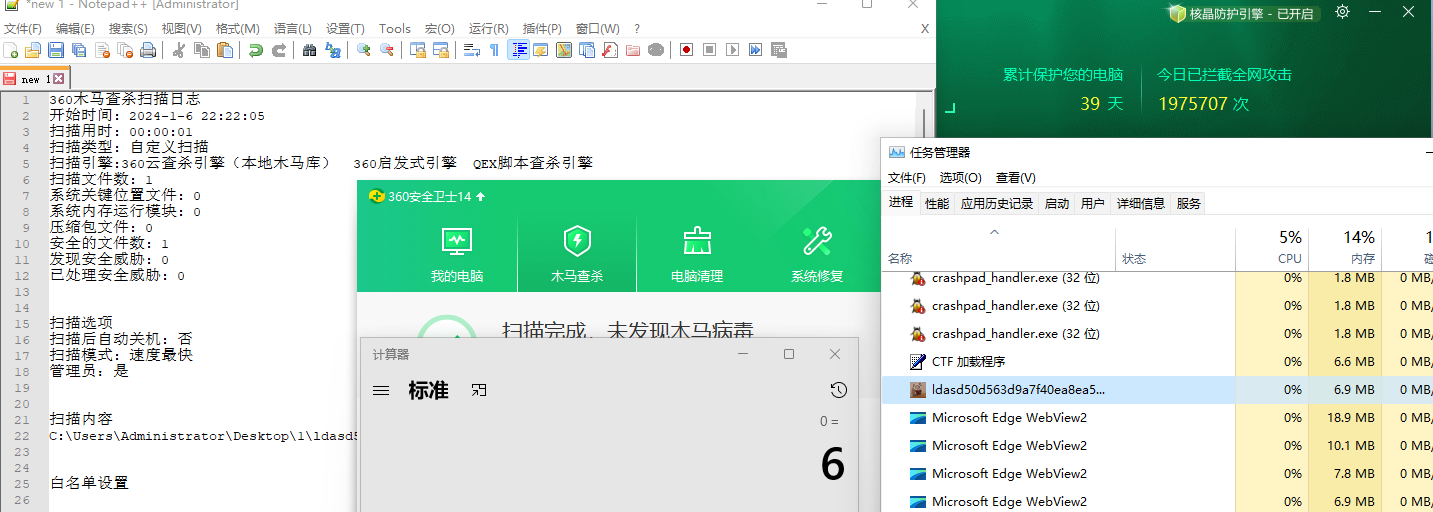The height and width of the screenshot is (512, 1433).
Task: Click the Print icon in Notepad++ toolbar
Action: (147, 50)
